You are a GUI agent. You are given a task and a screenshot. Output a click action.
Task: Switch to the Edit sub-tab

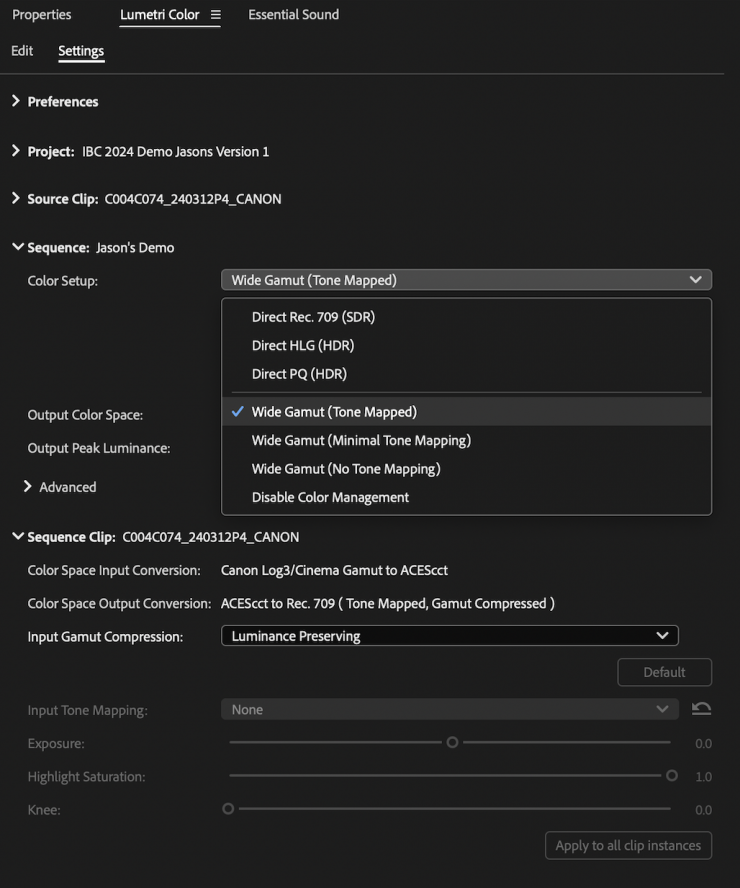[x=22, y=51]
